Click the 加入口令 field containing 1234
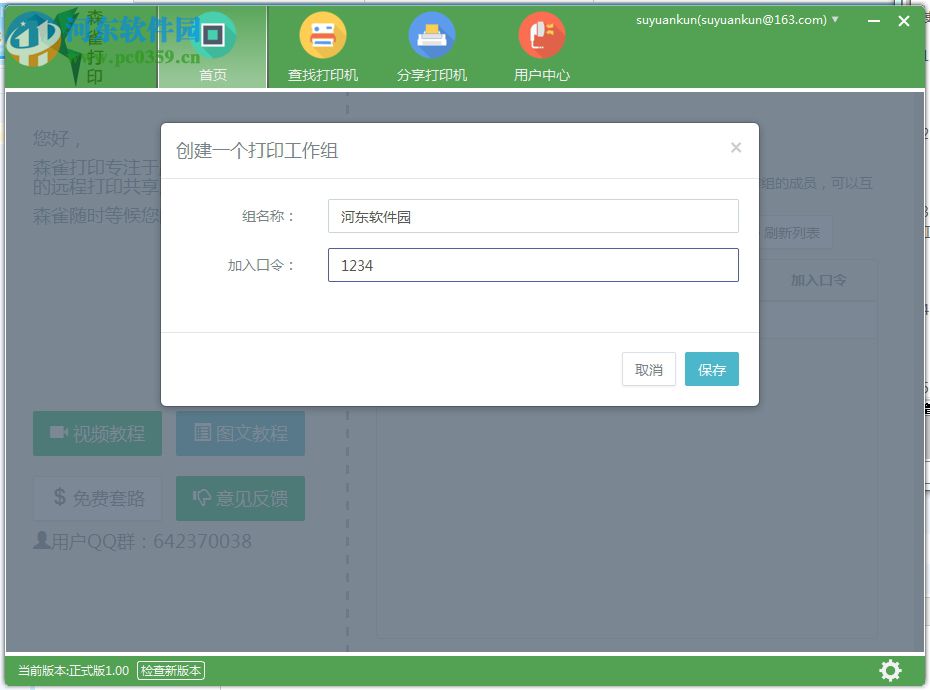 (x=533, y=264)
